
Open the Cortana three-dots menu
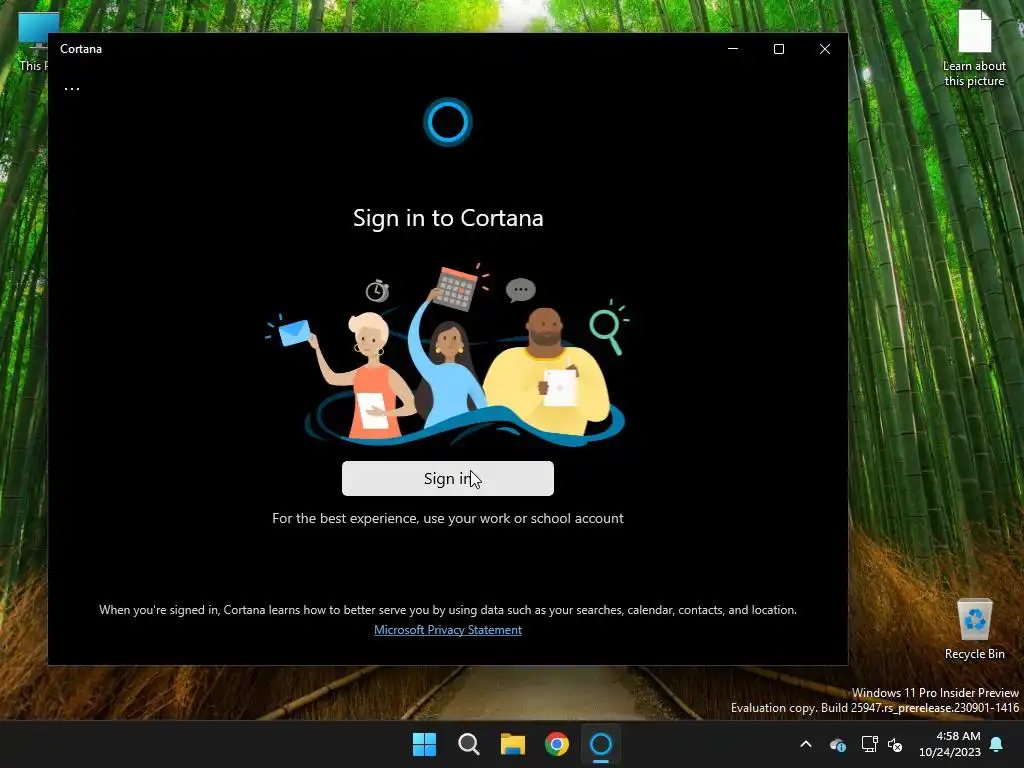tap(72, 88)
